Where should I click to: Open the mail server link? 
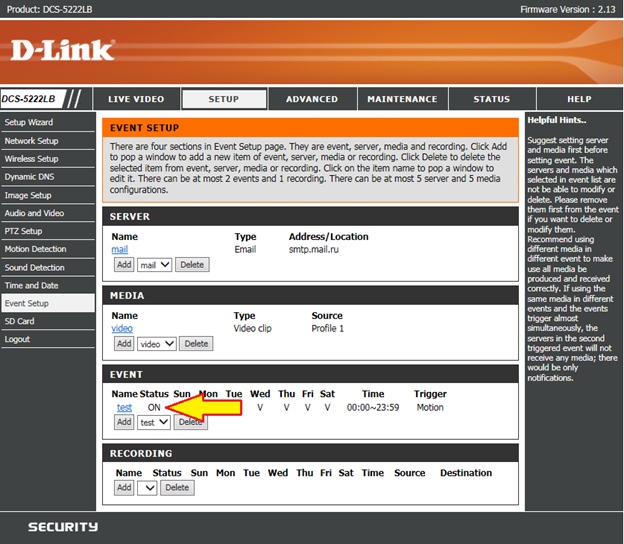[119, 250]
